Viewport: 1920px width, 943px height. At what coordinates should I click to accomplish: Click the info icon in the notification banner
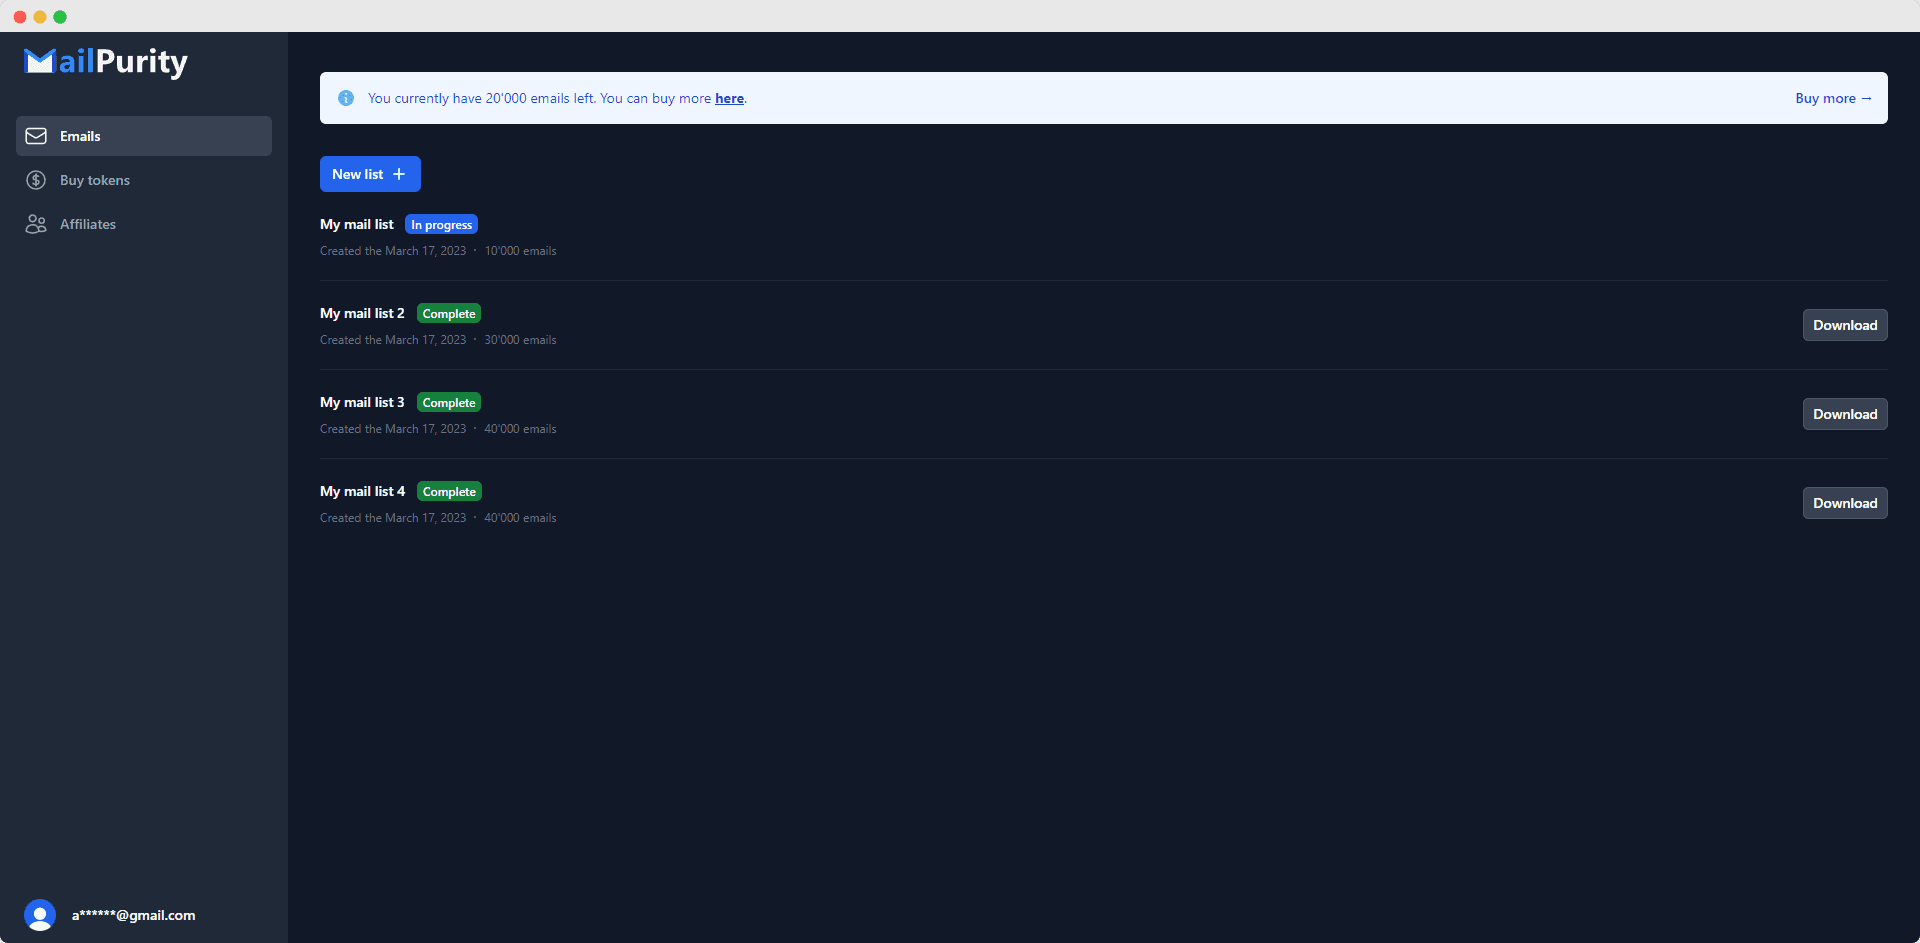pyautogui.click(x=346, y=97)
